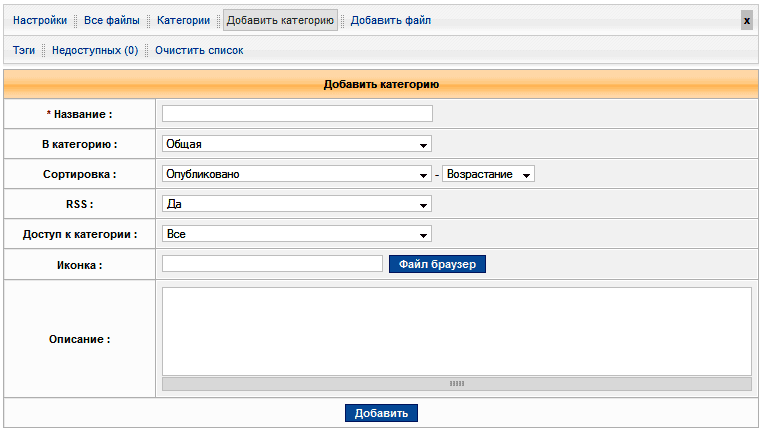Switch to the Все файлы tab
This screenshot has height=432, width=763.
(x=112, y=20)
